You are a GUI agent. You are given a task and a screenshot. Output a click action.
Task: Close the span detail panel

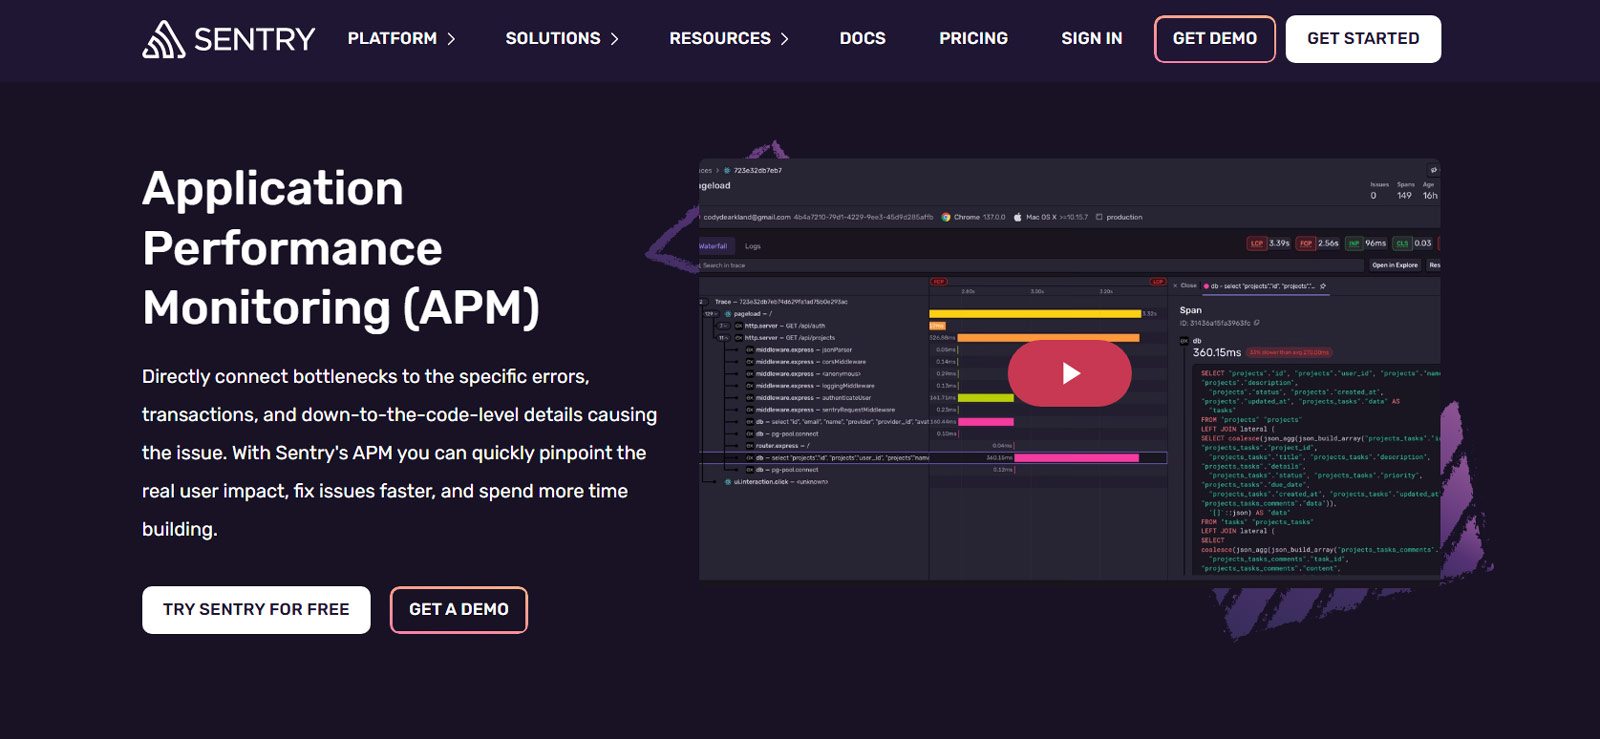click(x=1185, y=286)
